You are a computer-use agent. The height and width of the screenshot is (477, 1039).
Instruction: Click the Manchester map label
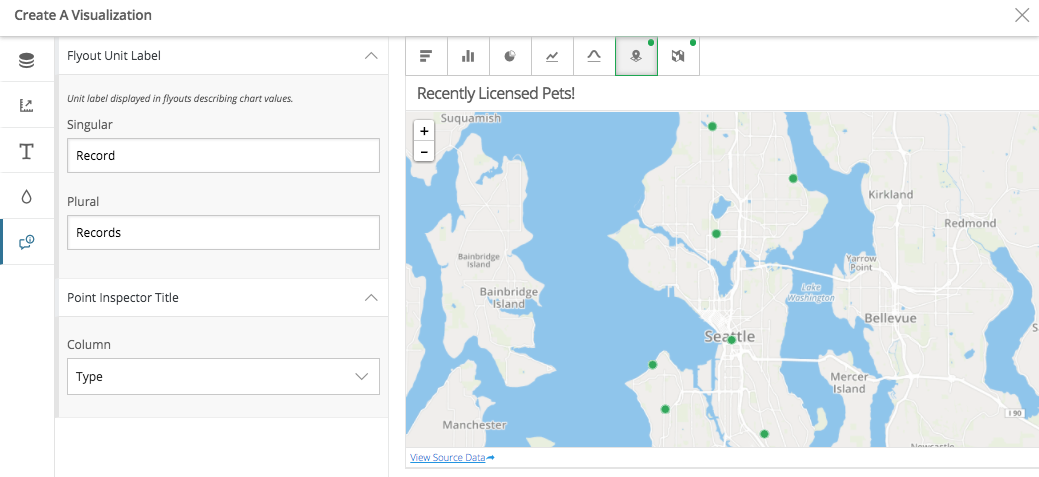474,425
